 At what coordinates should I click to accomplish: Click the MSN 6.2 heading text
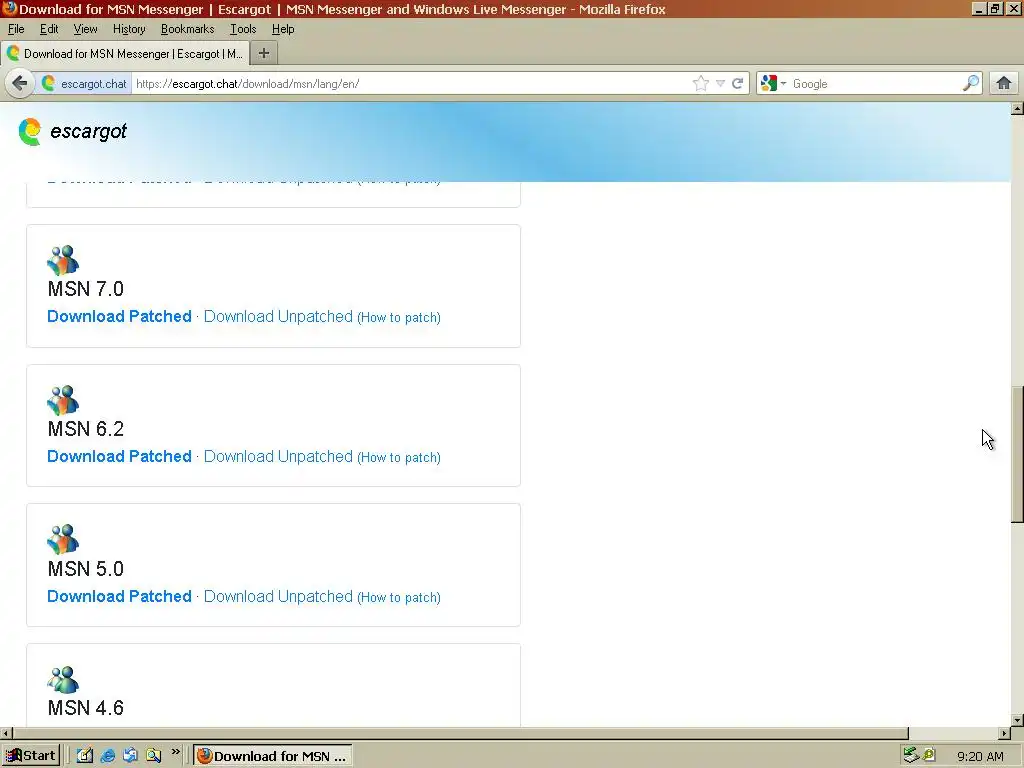pos(86,428)
